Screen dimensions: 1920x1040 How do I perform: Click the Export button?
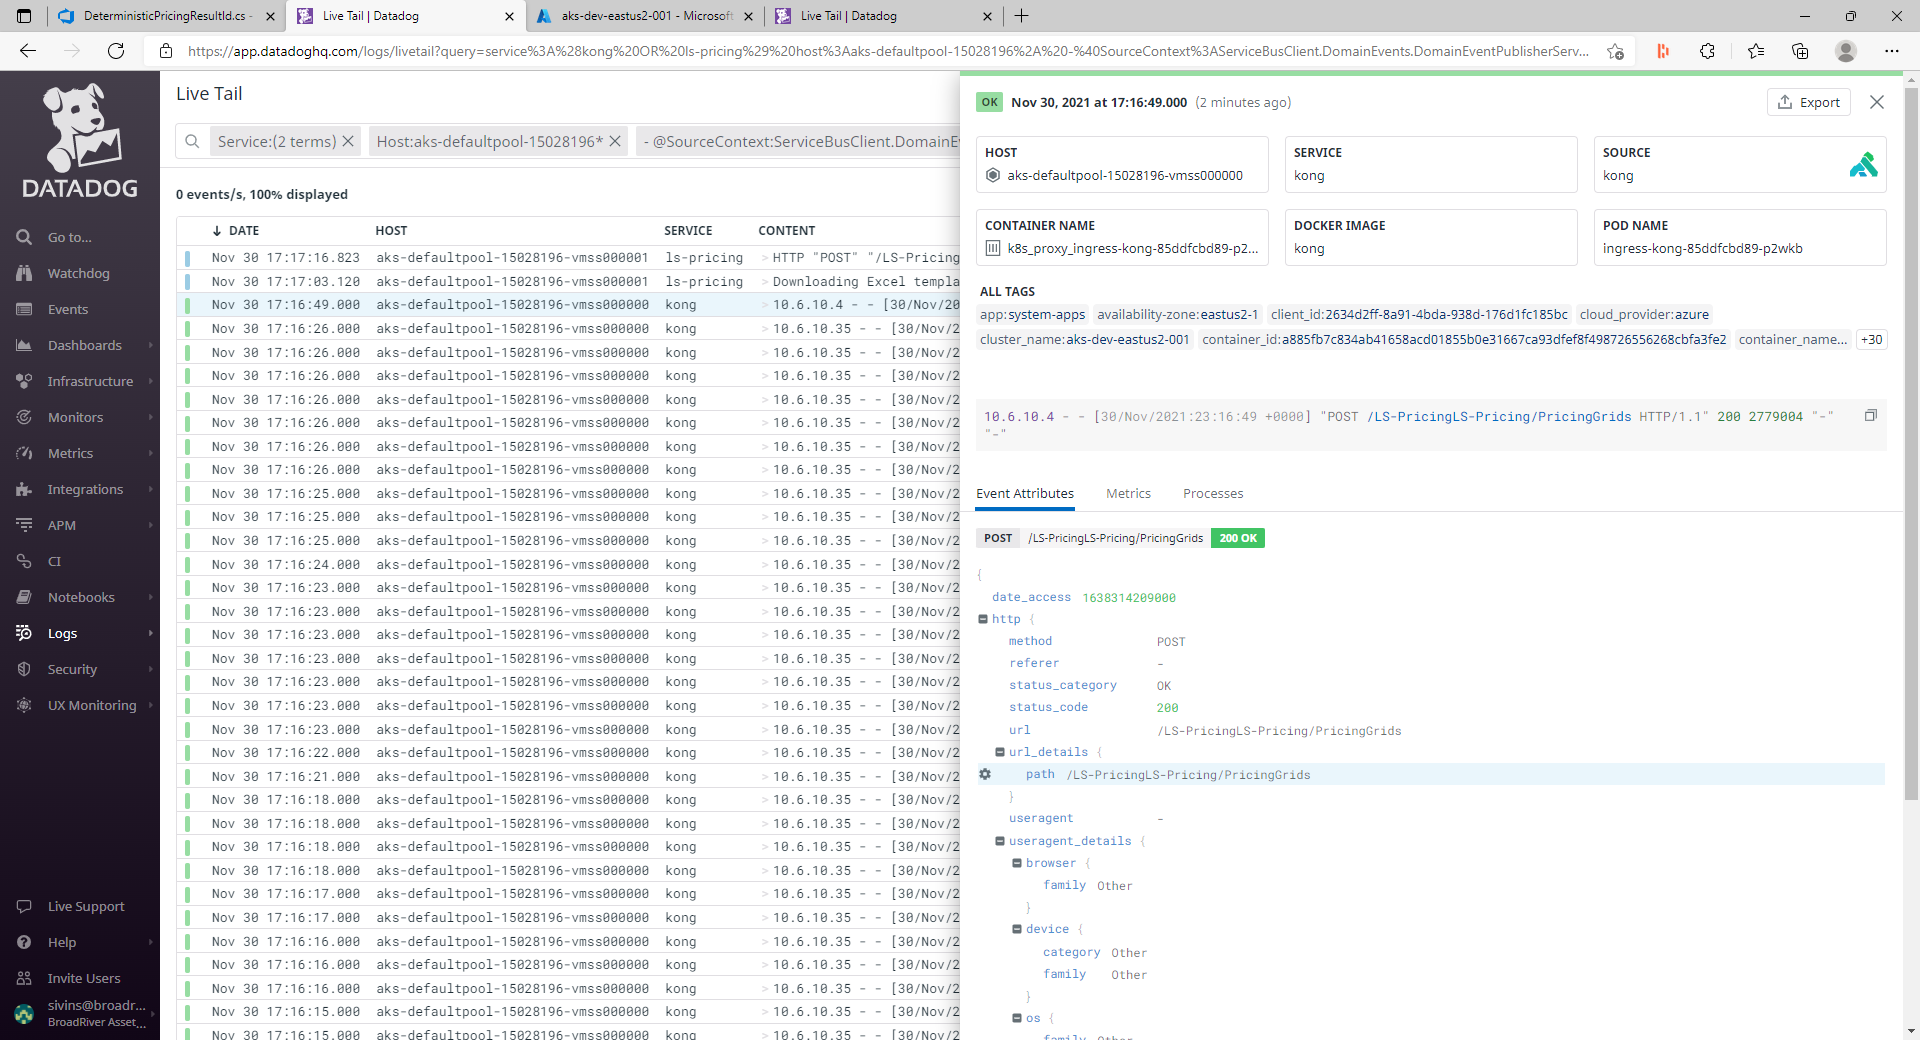click(x=1809, y=102)
